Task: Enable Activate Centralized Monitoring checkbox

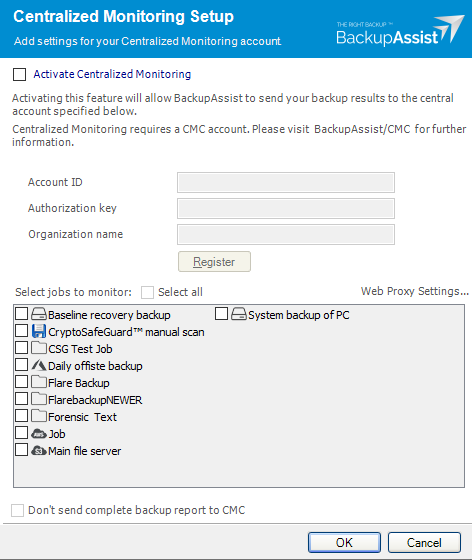Action: (x=19, y=74)
